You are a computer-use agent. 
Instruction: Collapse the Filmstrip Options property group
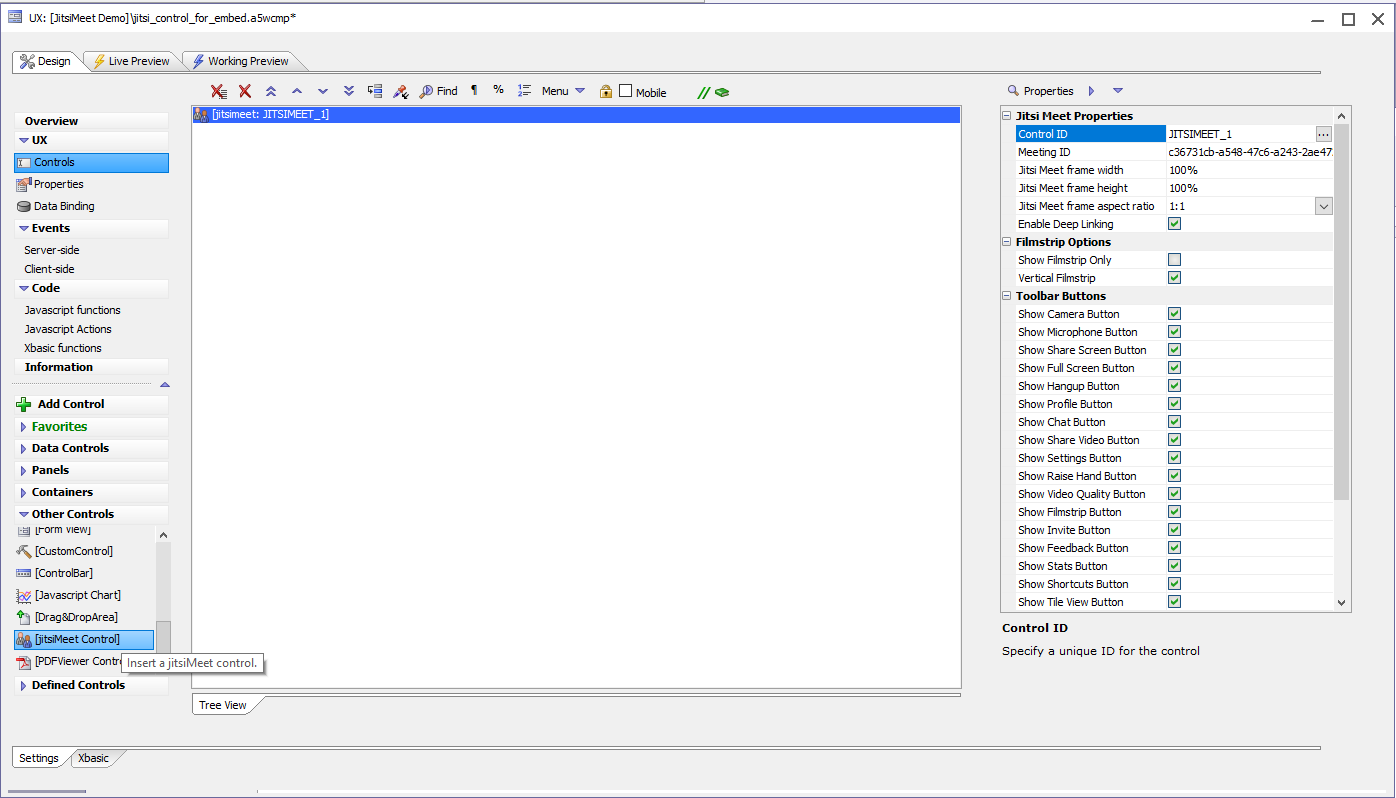(1007, 242)
